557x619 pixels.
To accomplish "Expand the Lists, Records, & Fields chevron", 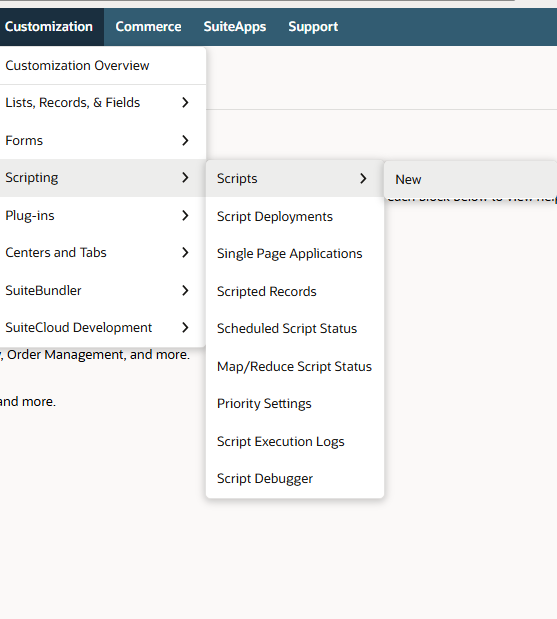I will [185, 103].
